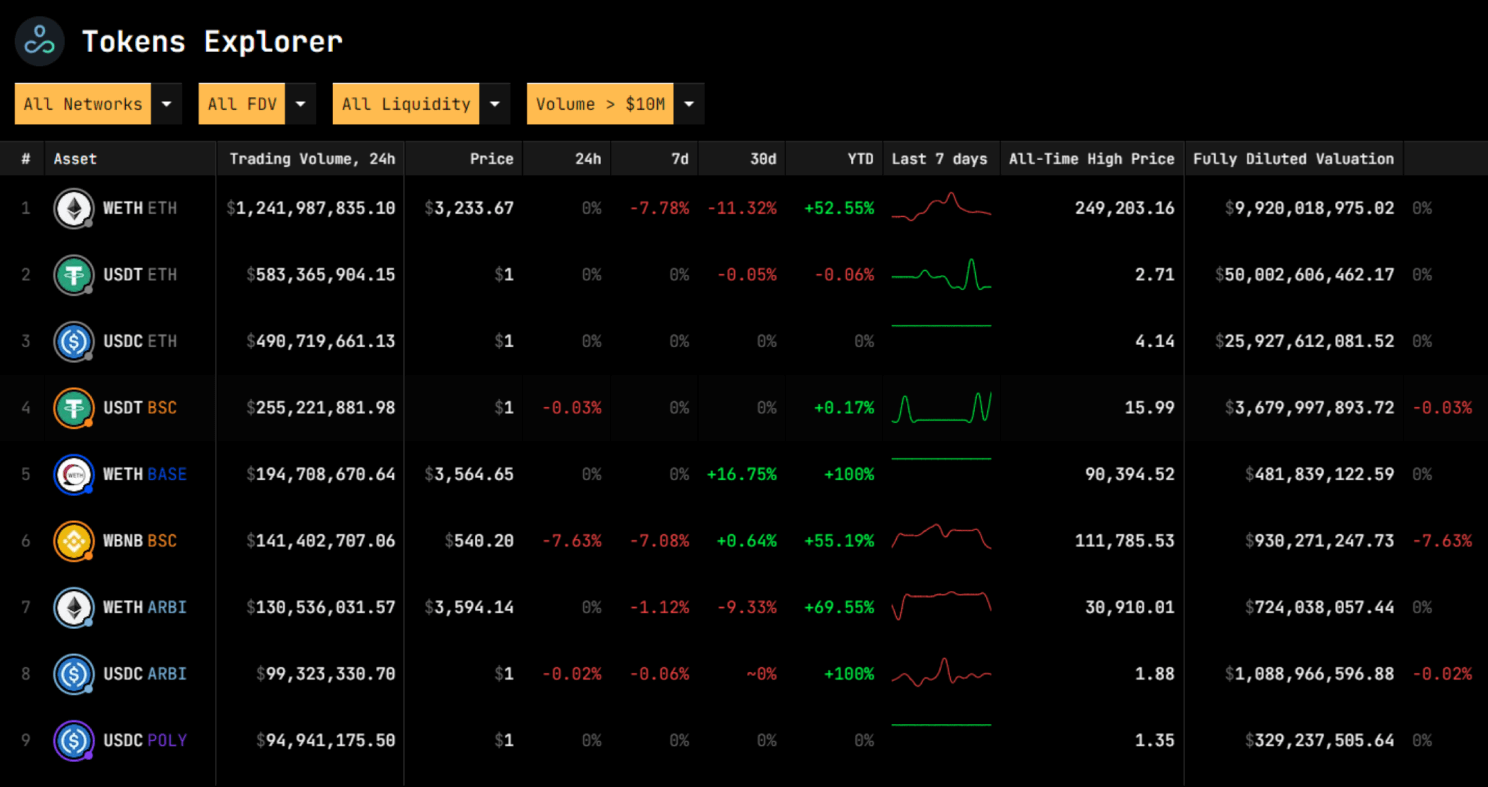Open the WETH ARBI asset link
1488x787 pixels.
coord(144,607)
